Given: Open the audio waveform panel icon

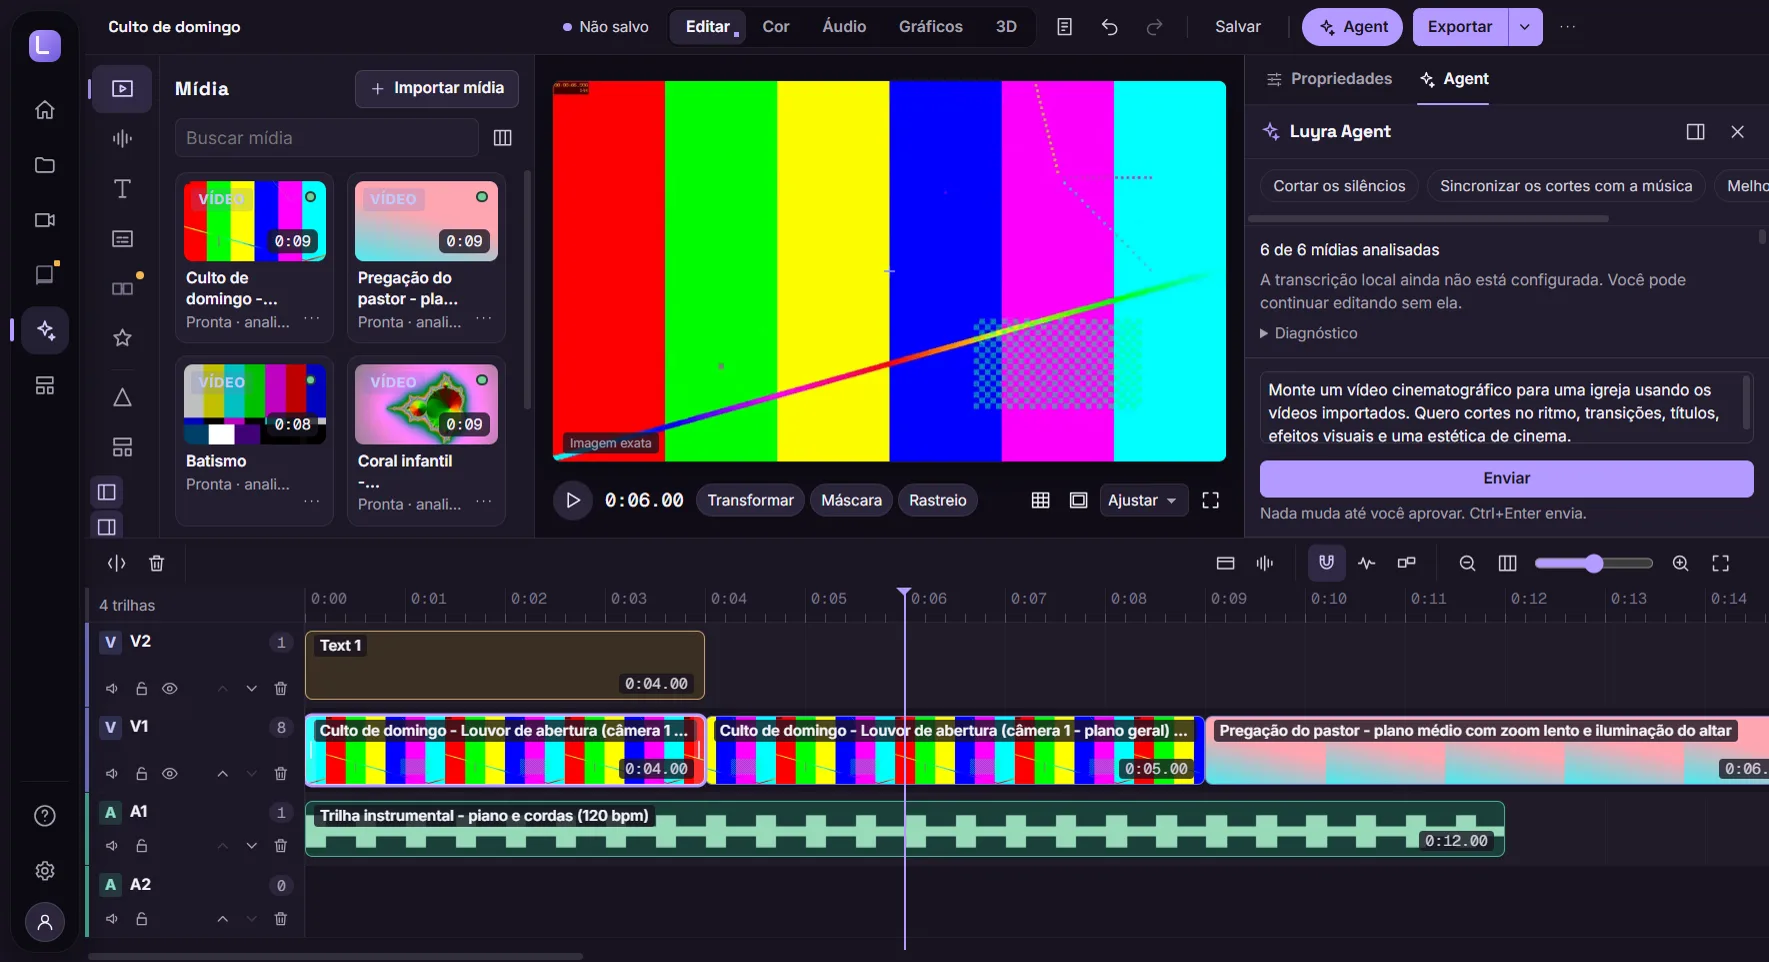Looking at the screenshot, I should 122,139.
